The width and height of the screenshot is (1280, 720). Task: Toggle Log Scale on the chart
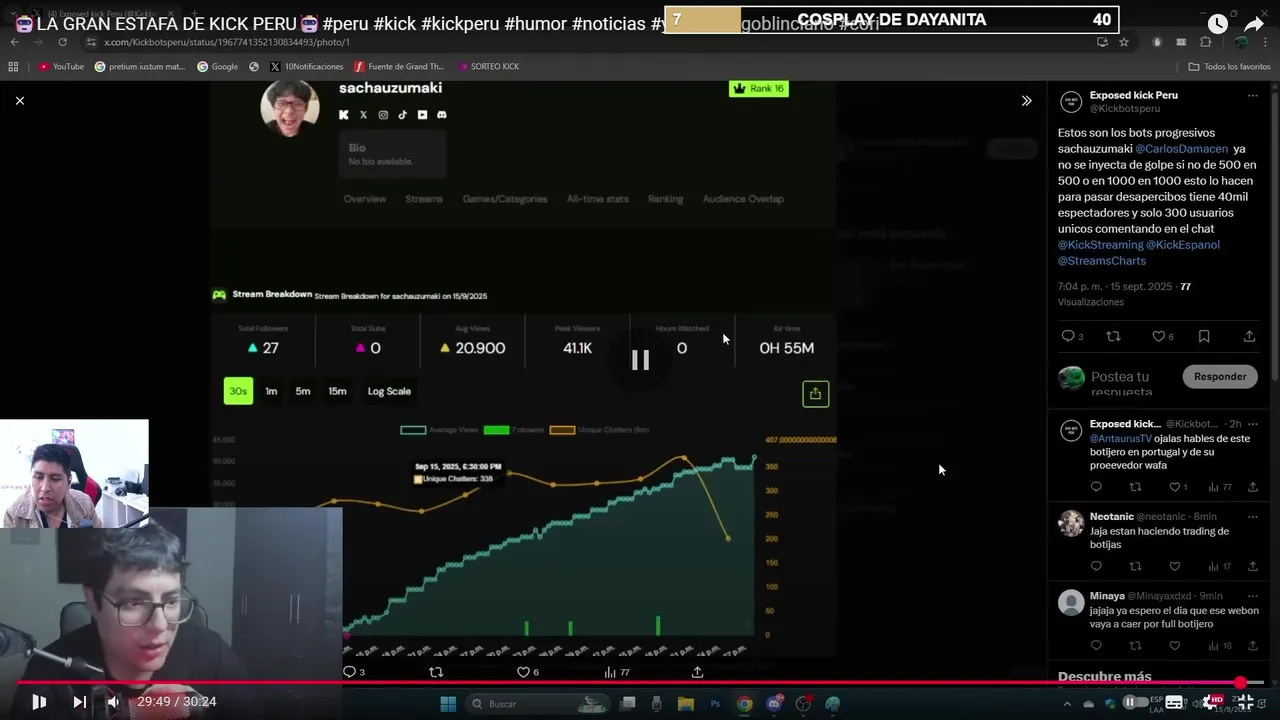pyautogui.click(x=389, y=392)
